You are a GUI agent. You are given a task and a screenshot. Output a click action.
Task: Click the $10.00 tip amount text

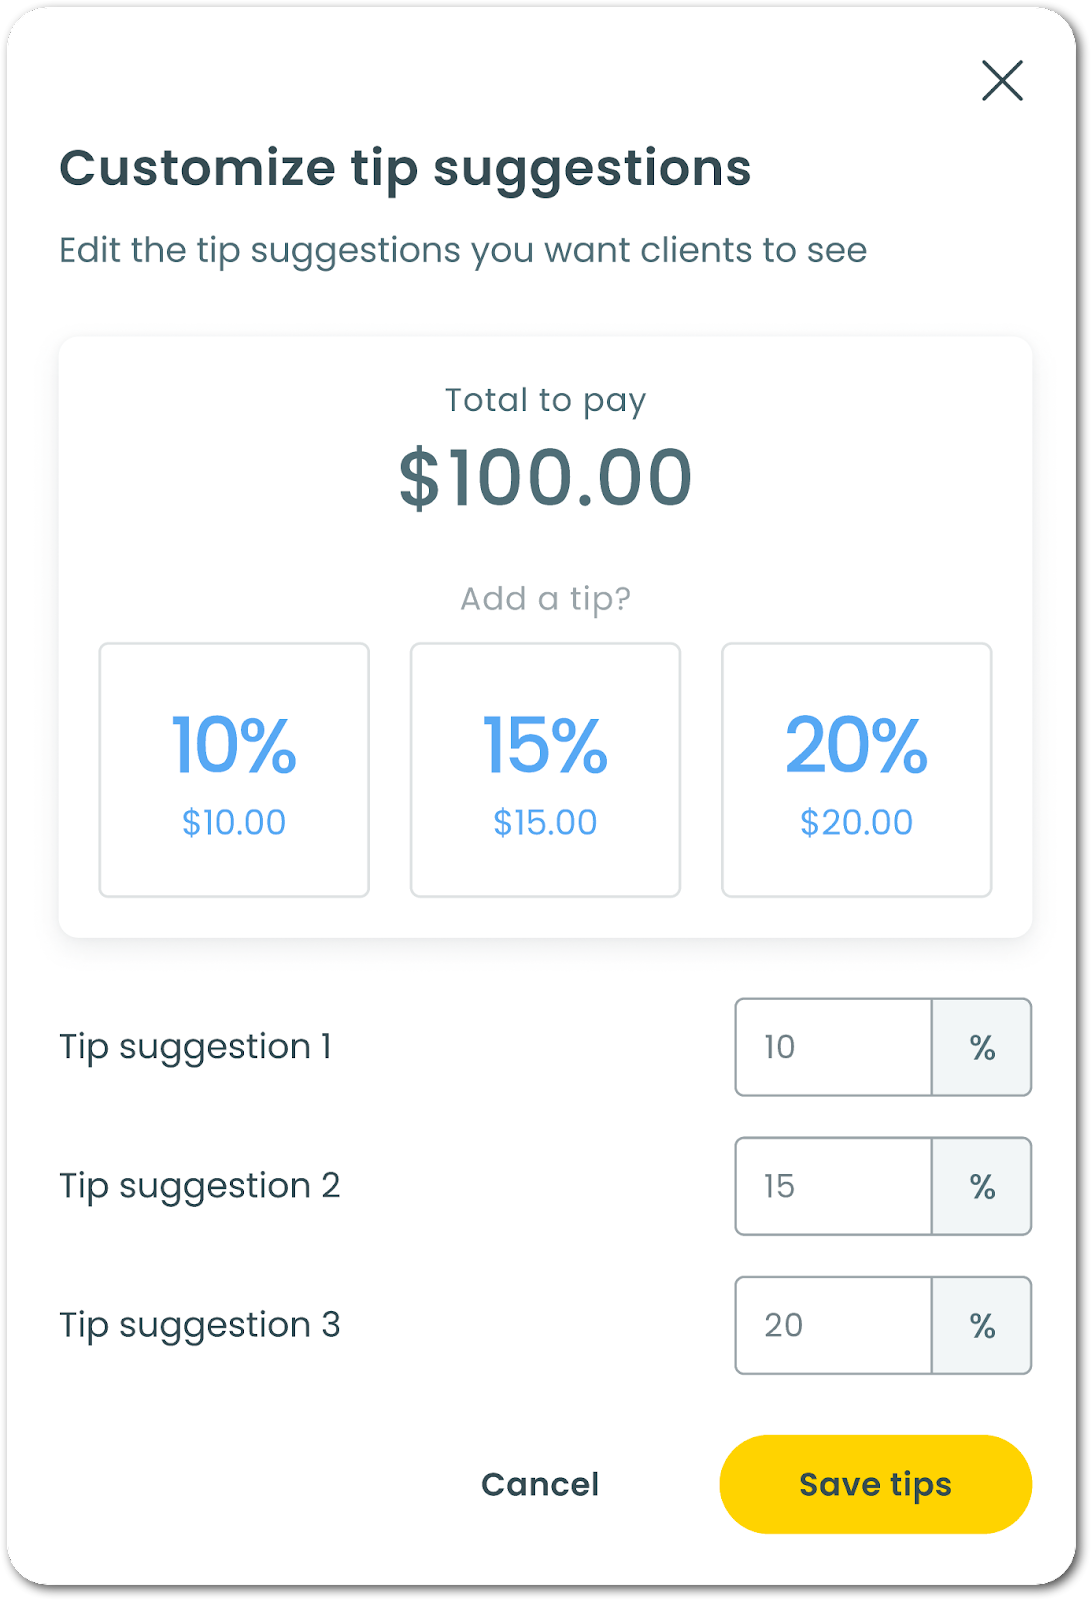(234, 823)
